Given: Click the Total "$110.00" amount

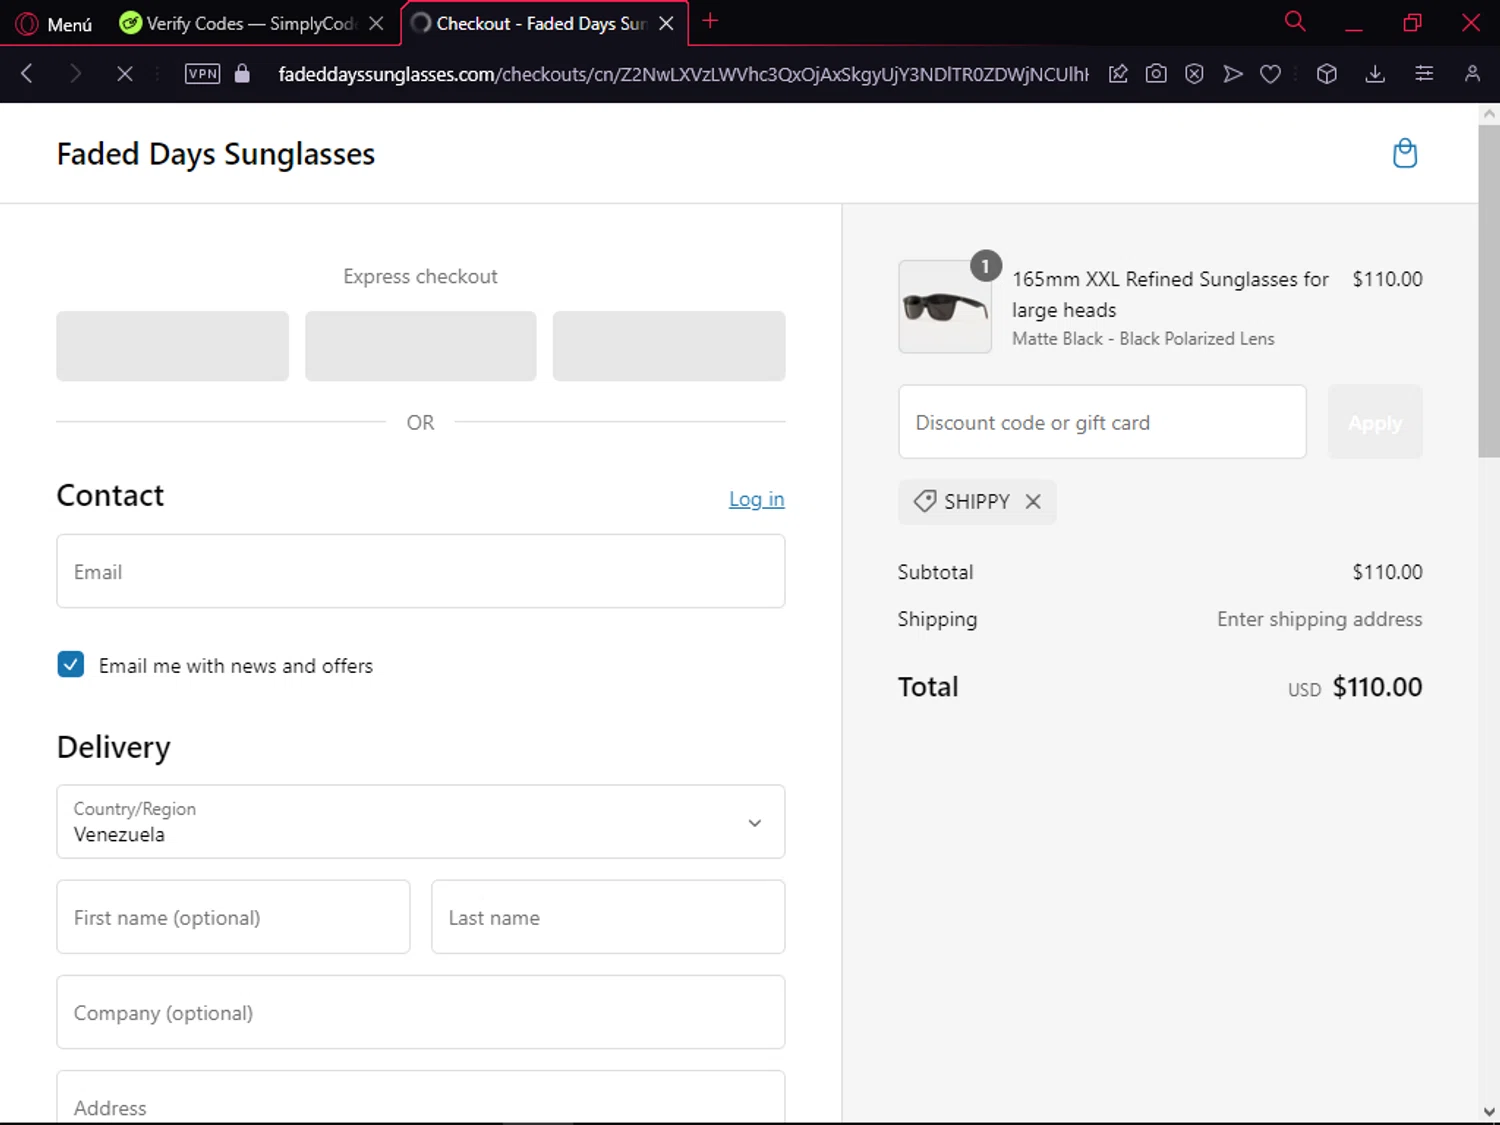Looking at the screenshot, I should click(1377, 687).
